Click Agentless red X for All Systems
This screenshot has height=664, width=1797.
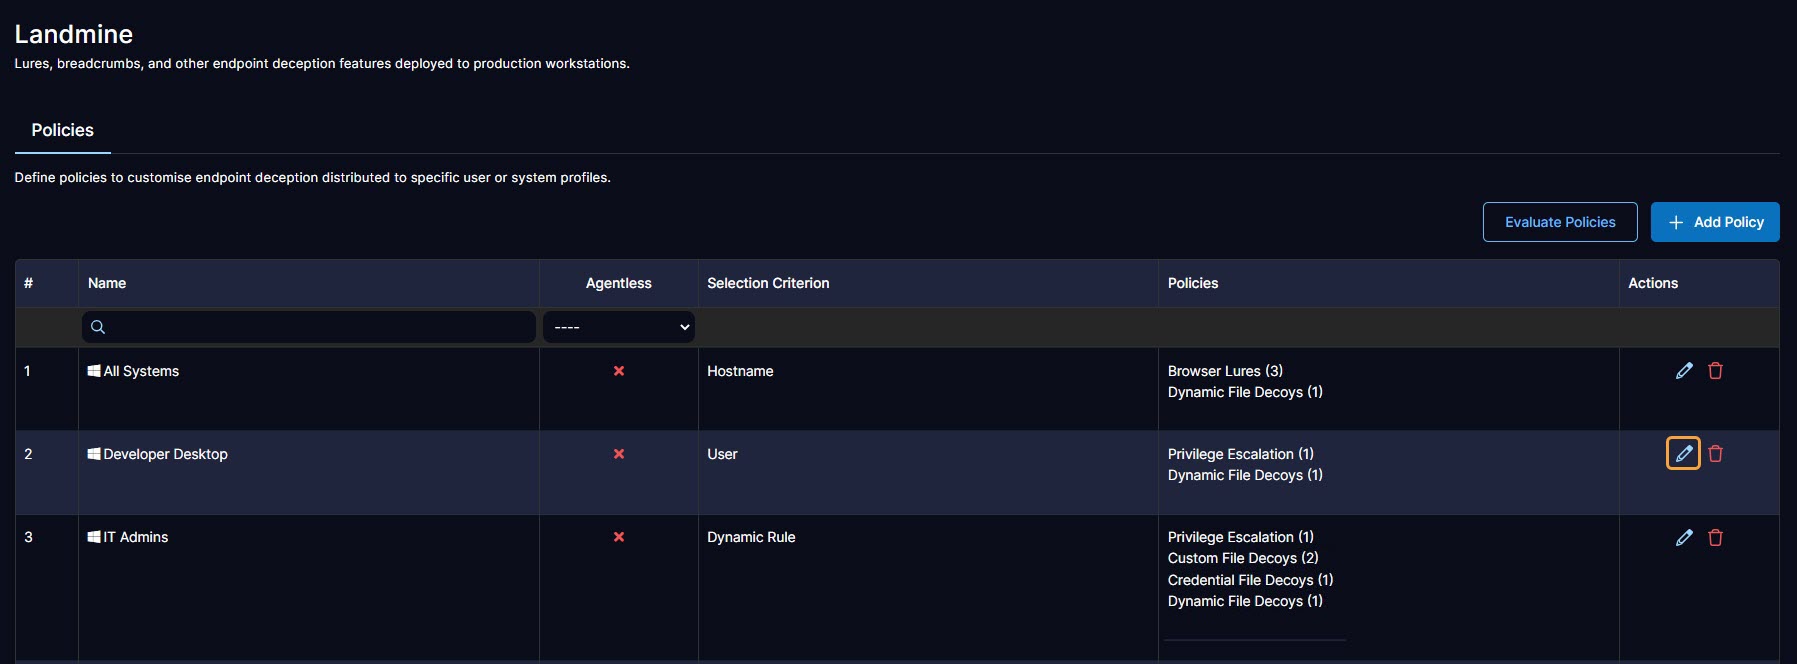[x=619, y=371]
